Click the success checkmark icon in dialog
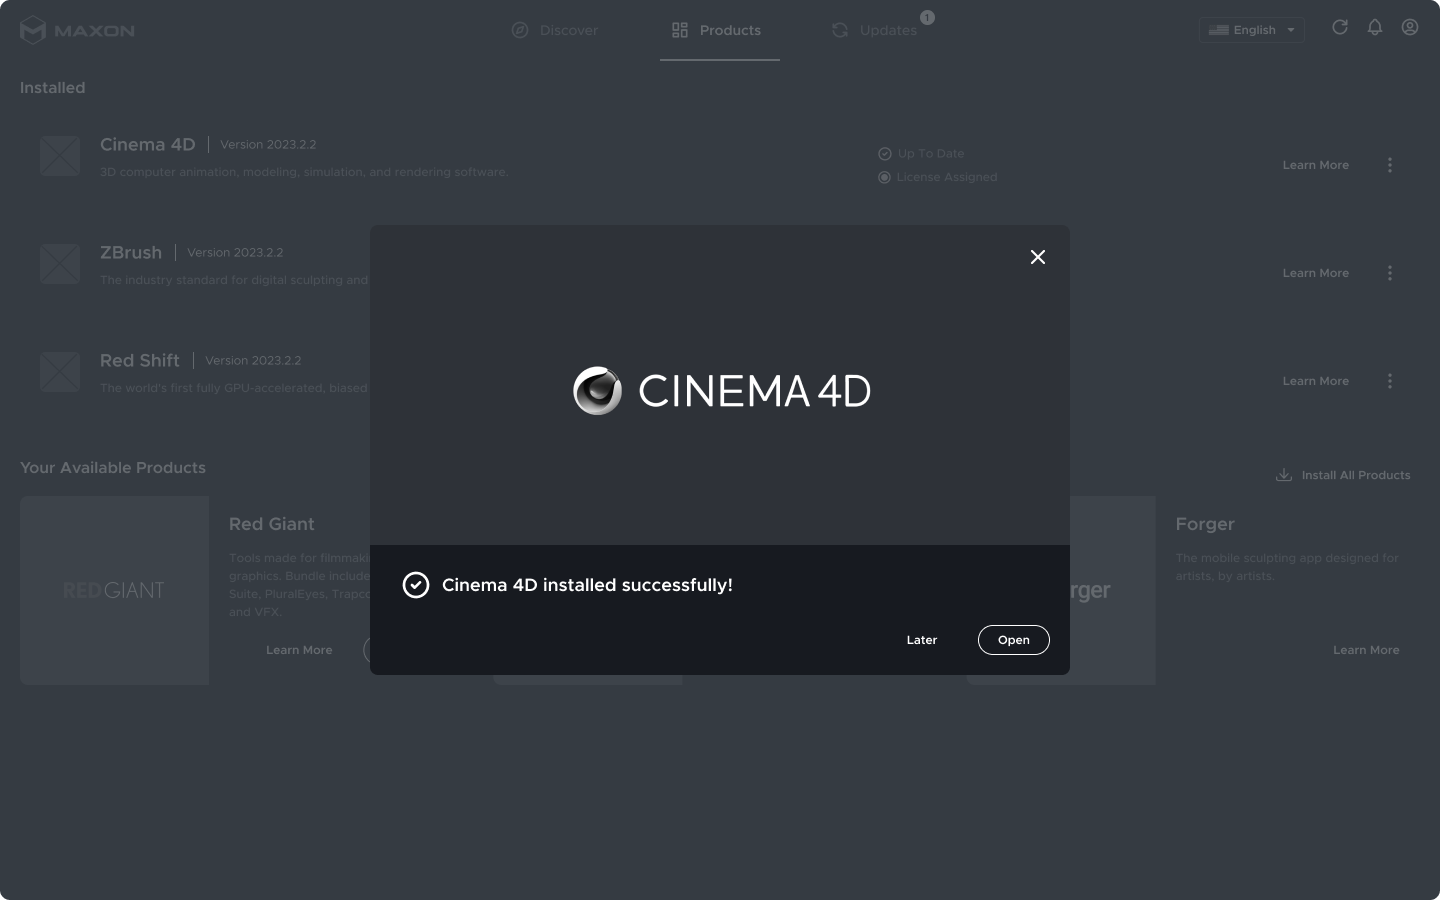 coord(416,585)
